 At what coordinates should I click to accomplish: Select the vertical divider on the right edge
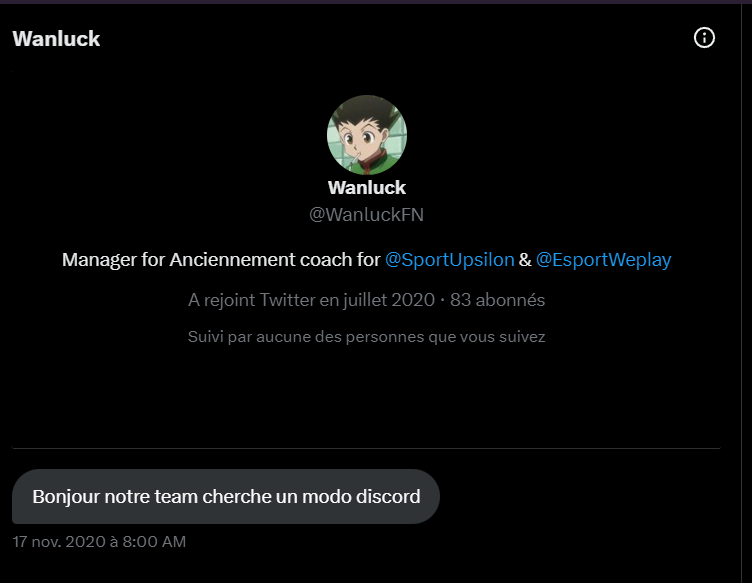(x=741, y=293)
